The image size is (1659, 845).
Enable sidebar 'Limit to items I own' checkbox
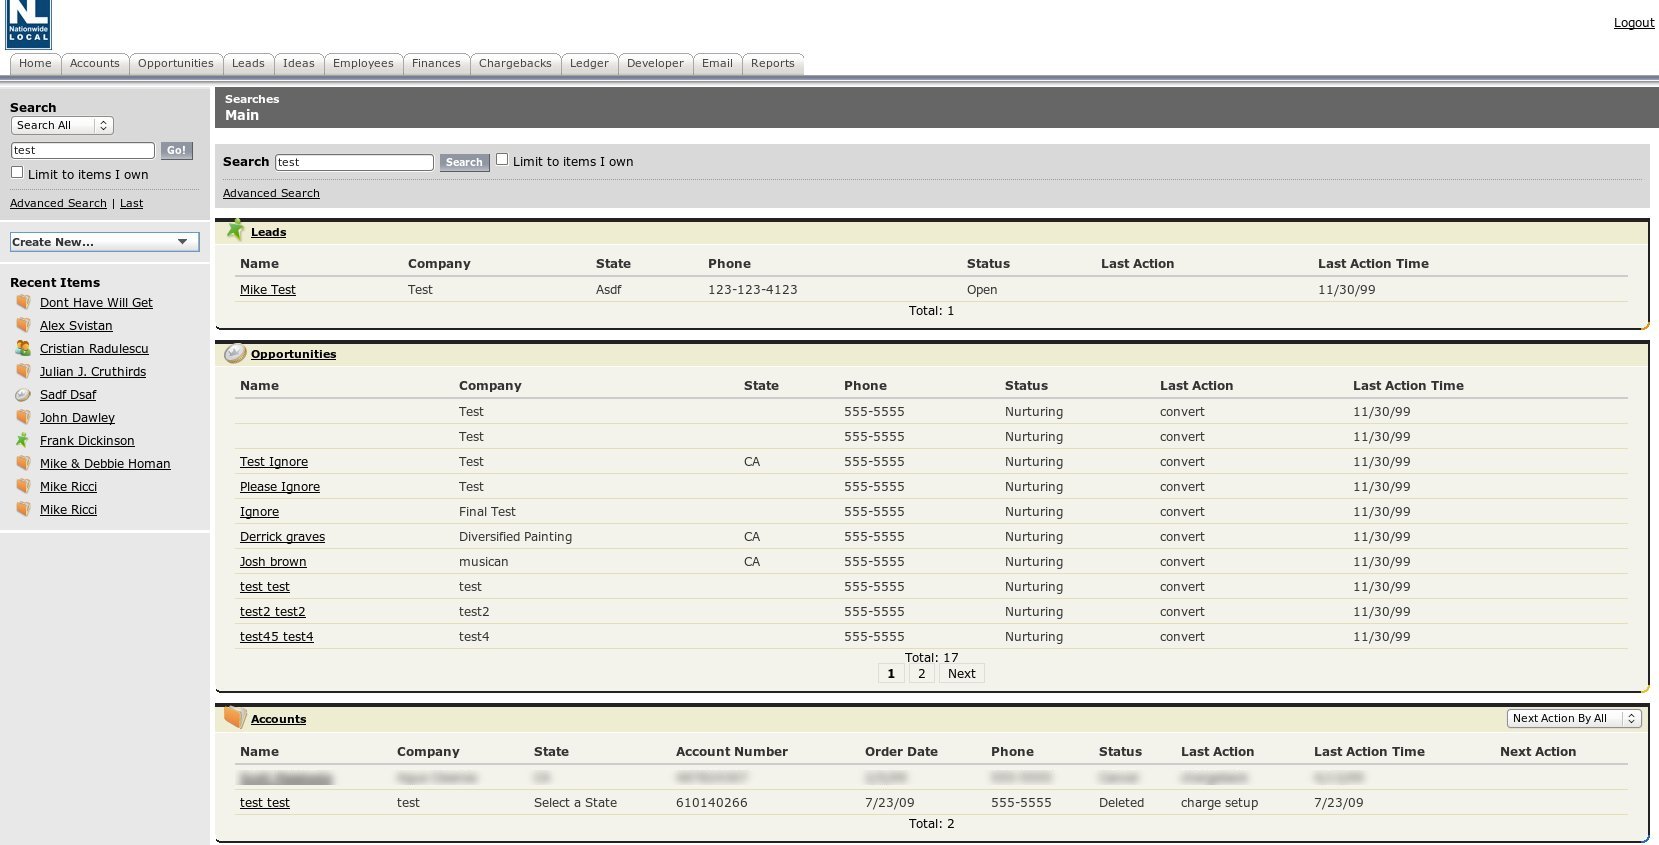17,172
